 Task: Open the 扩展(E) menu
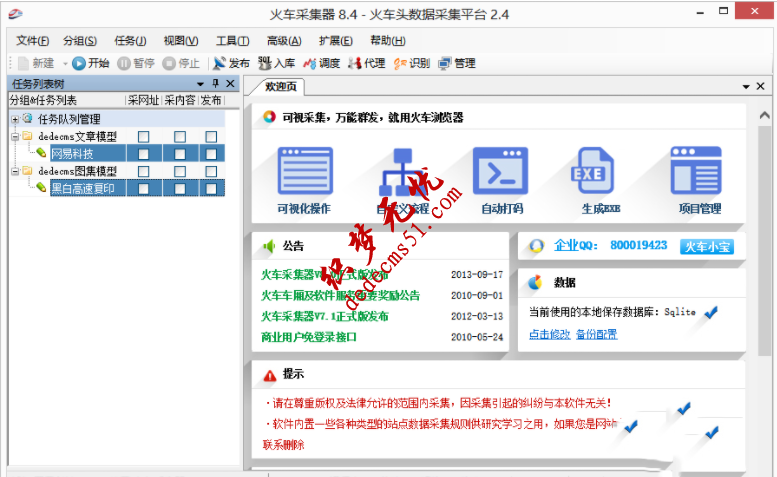[335, 41]
